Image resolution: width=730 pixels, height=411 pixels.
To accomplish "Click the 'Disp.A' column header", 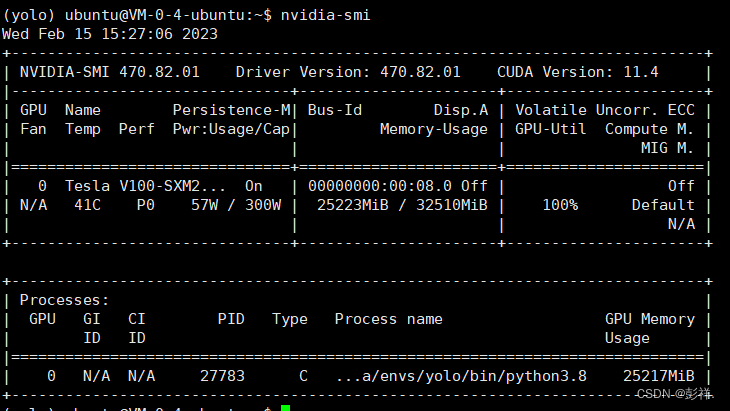I will pyautogui.click(x=461, y=110).
